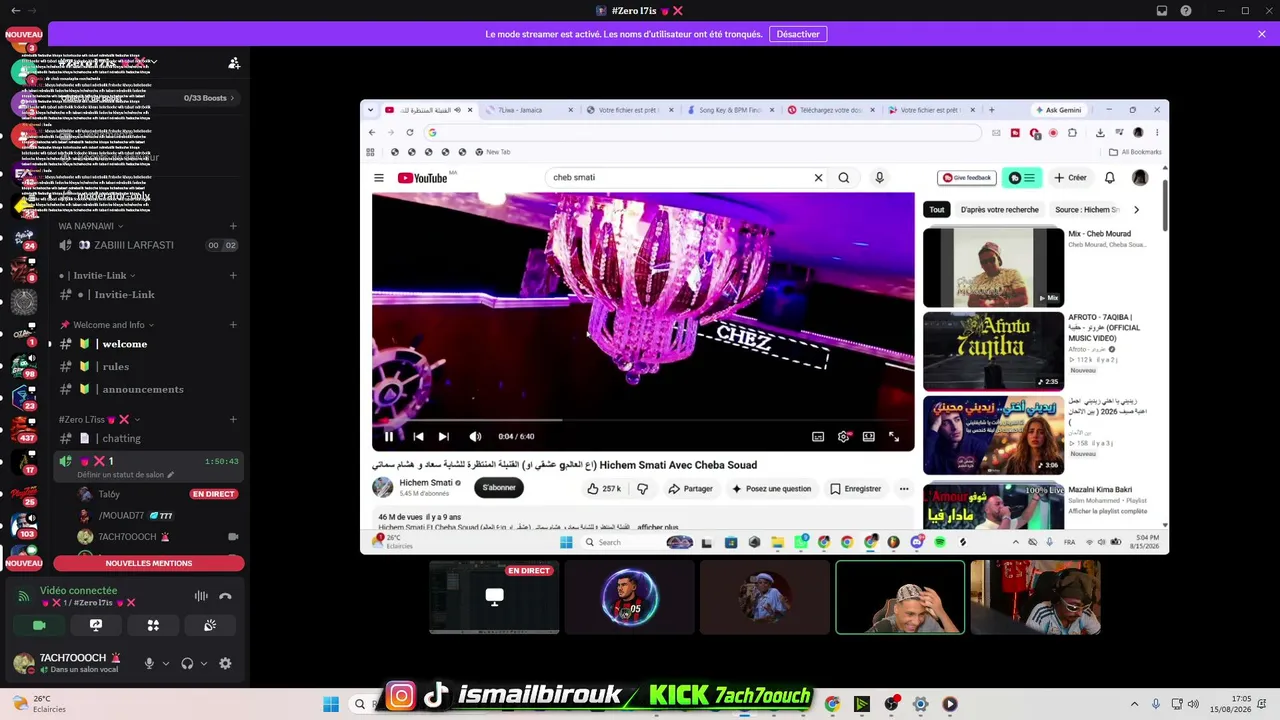Click the Discord screen share button
The height and width of the screenshot is (720, 1280).
96,625
